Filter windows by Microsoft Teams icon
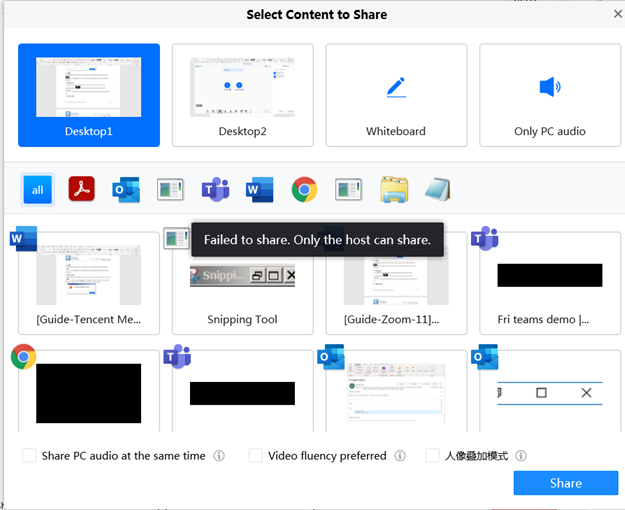 [215, 189]
